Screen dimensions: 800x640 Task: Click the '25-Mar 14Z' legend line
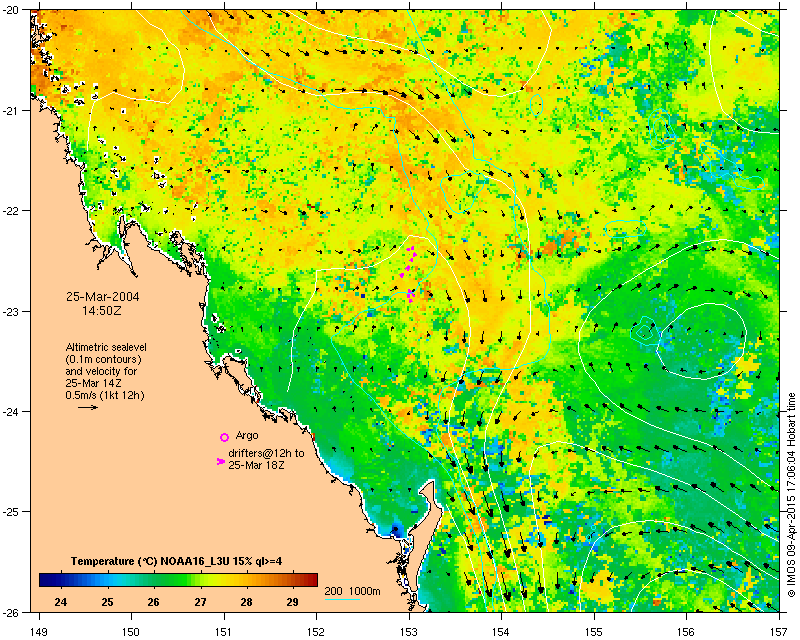(x=93, y=383)
